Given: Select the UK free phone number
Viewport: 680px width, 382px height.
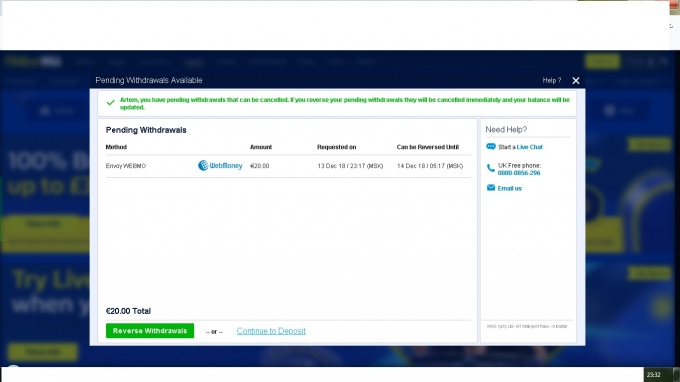Looking at the screenshot, I should pos(519,173).
